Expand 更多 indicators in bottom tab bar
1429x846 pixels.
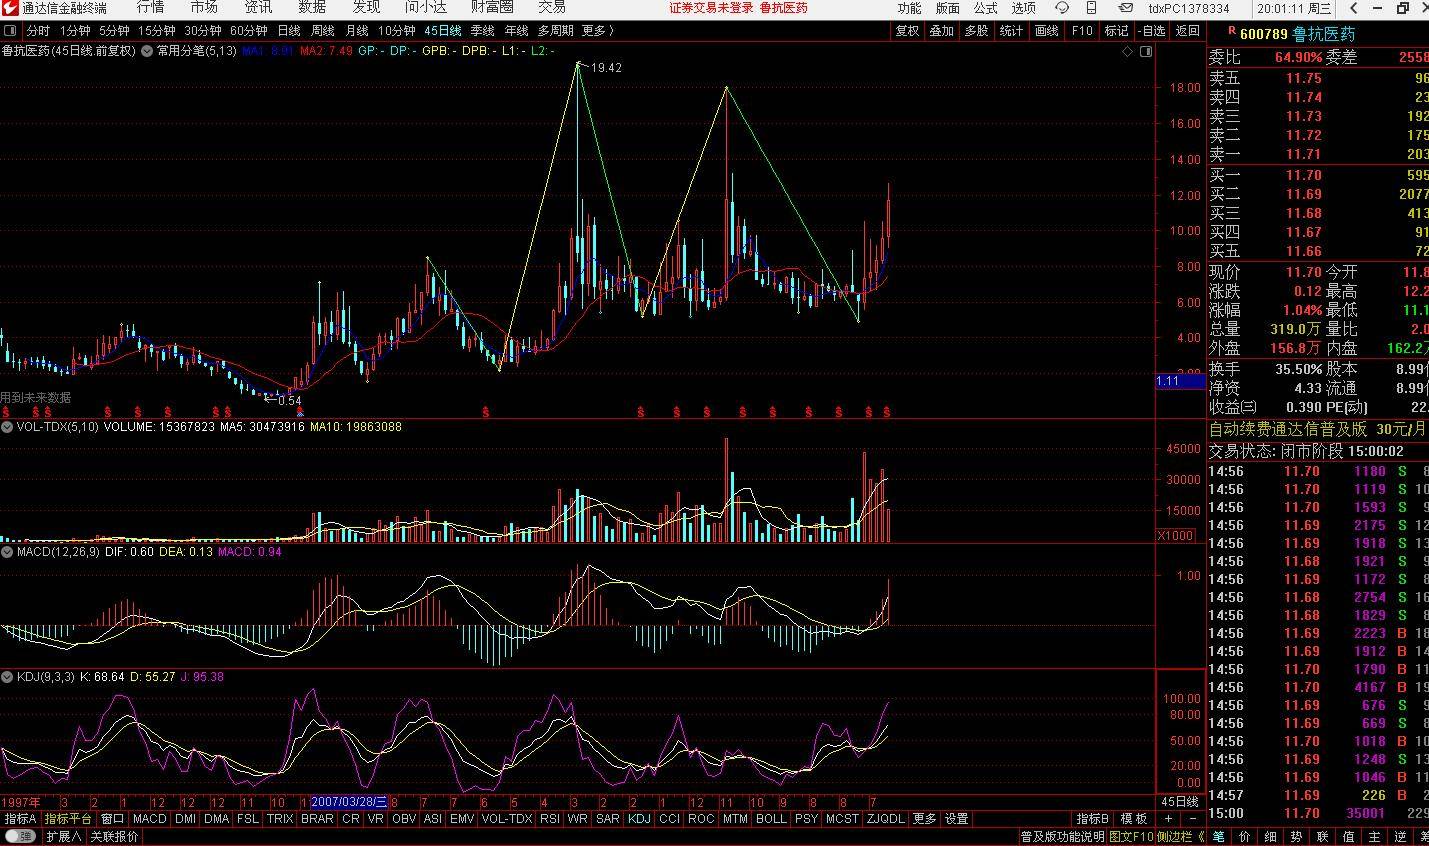(x=925, y=818)
